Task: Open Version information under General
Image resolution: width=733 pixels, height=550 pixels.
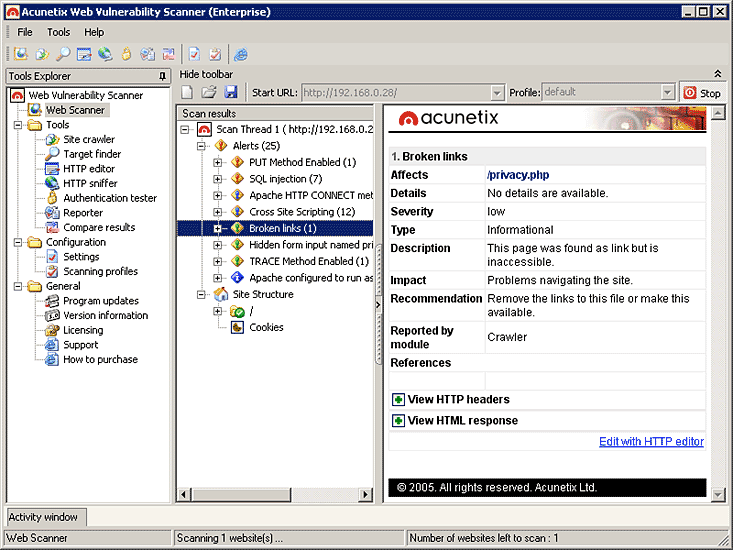Action: (106, 315)
